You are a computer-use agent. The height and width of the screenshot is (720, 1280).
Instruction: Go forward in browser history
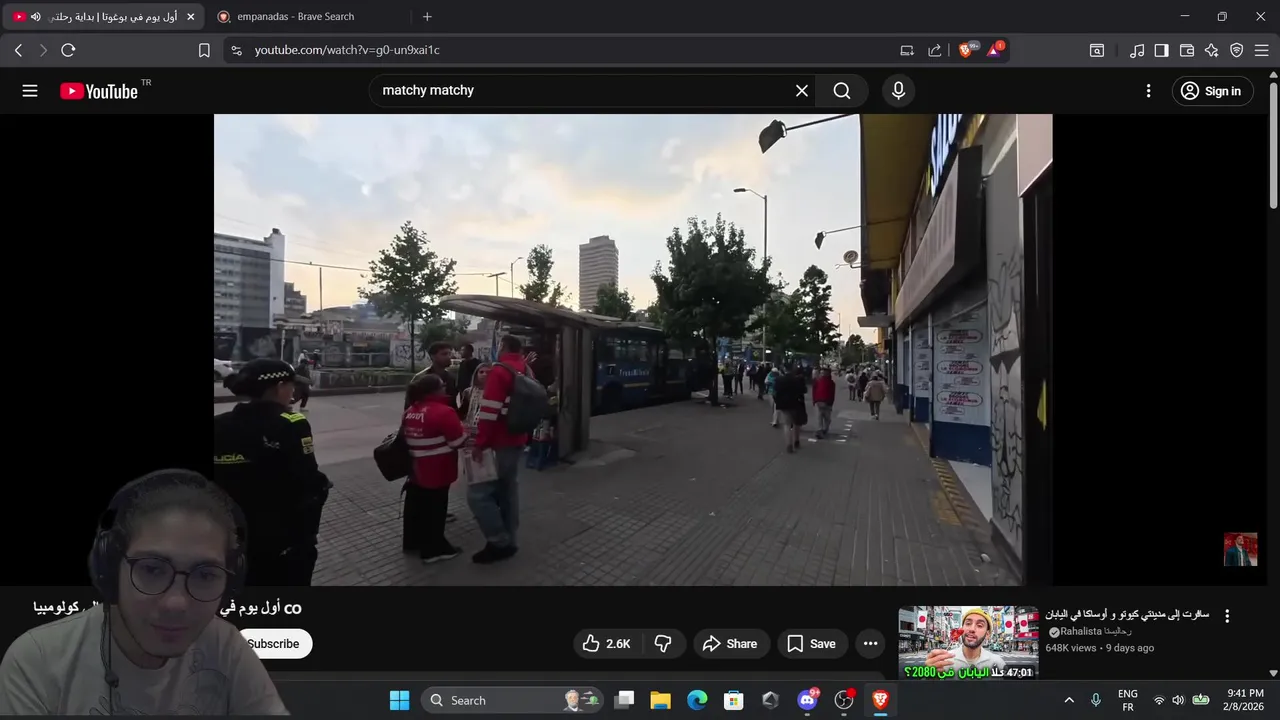(43, 50)
